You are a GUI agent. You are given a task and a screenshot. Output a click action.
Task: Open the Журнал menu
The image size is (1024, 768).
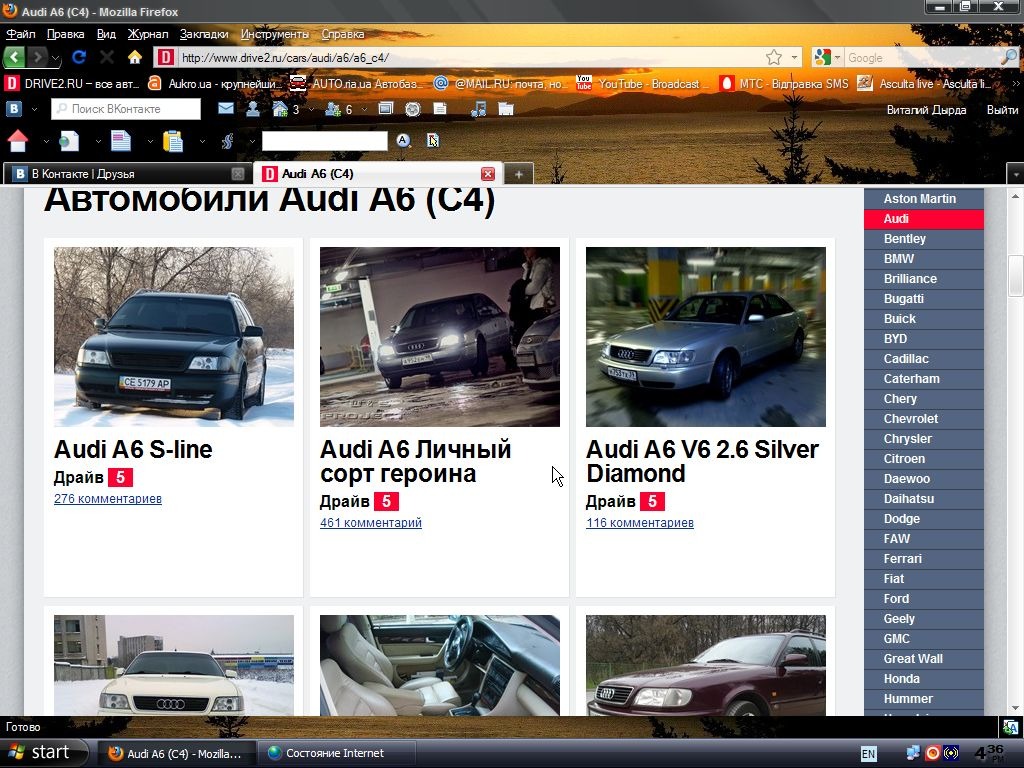click(148, 34)
